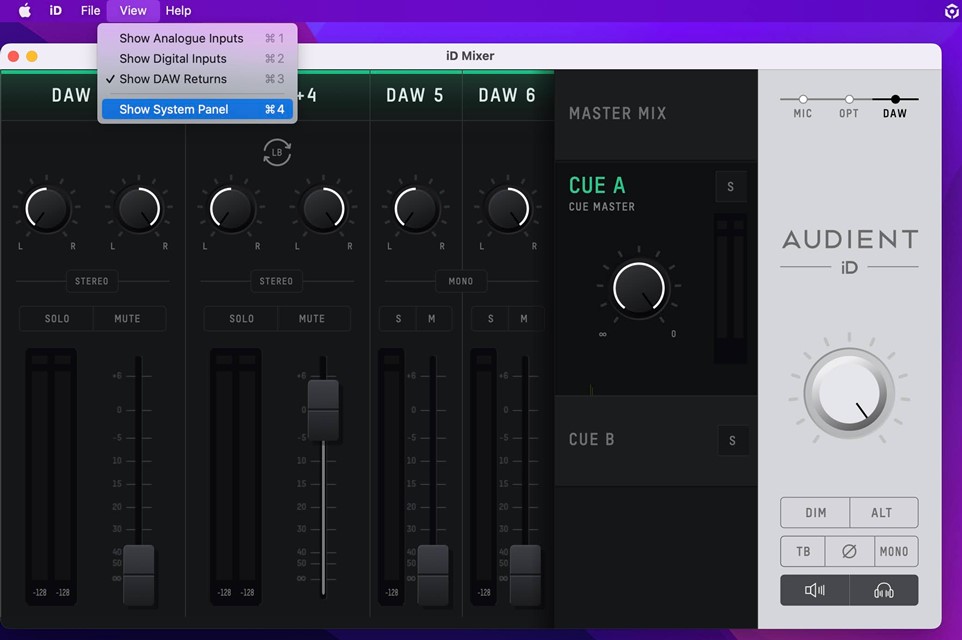This screenshot has width=962, height=640.
Task: Toggle the phase invert icon
Action: tap(850, 551)
